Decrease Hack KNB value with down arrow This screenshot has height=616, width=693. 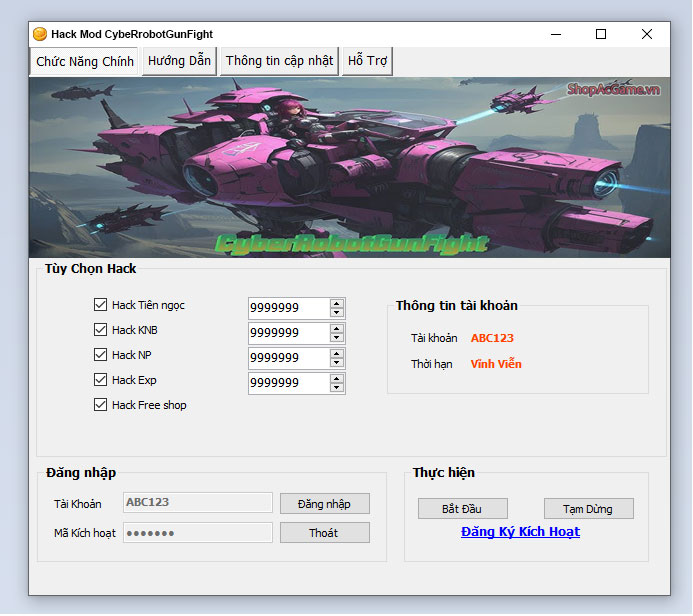[337, 338]
